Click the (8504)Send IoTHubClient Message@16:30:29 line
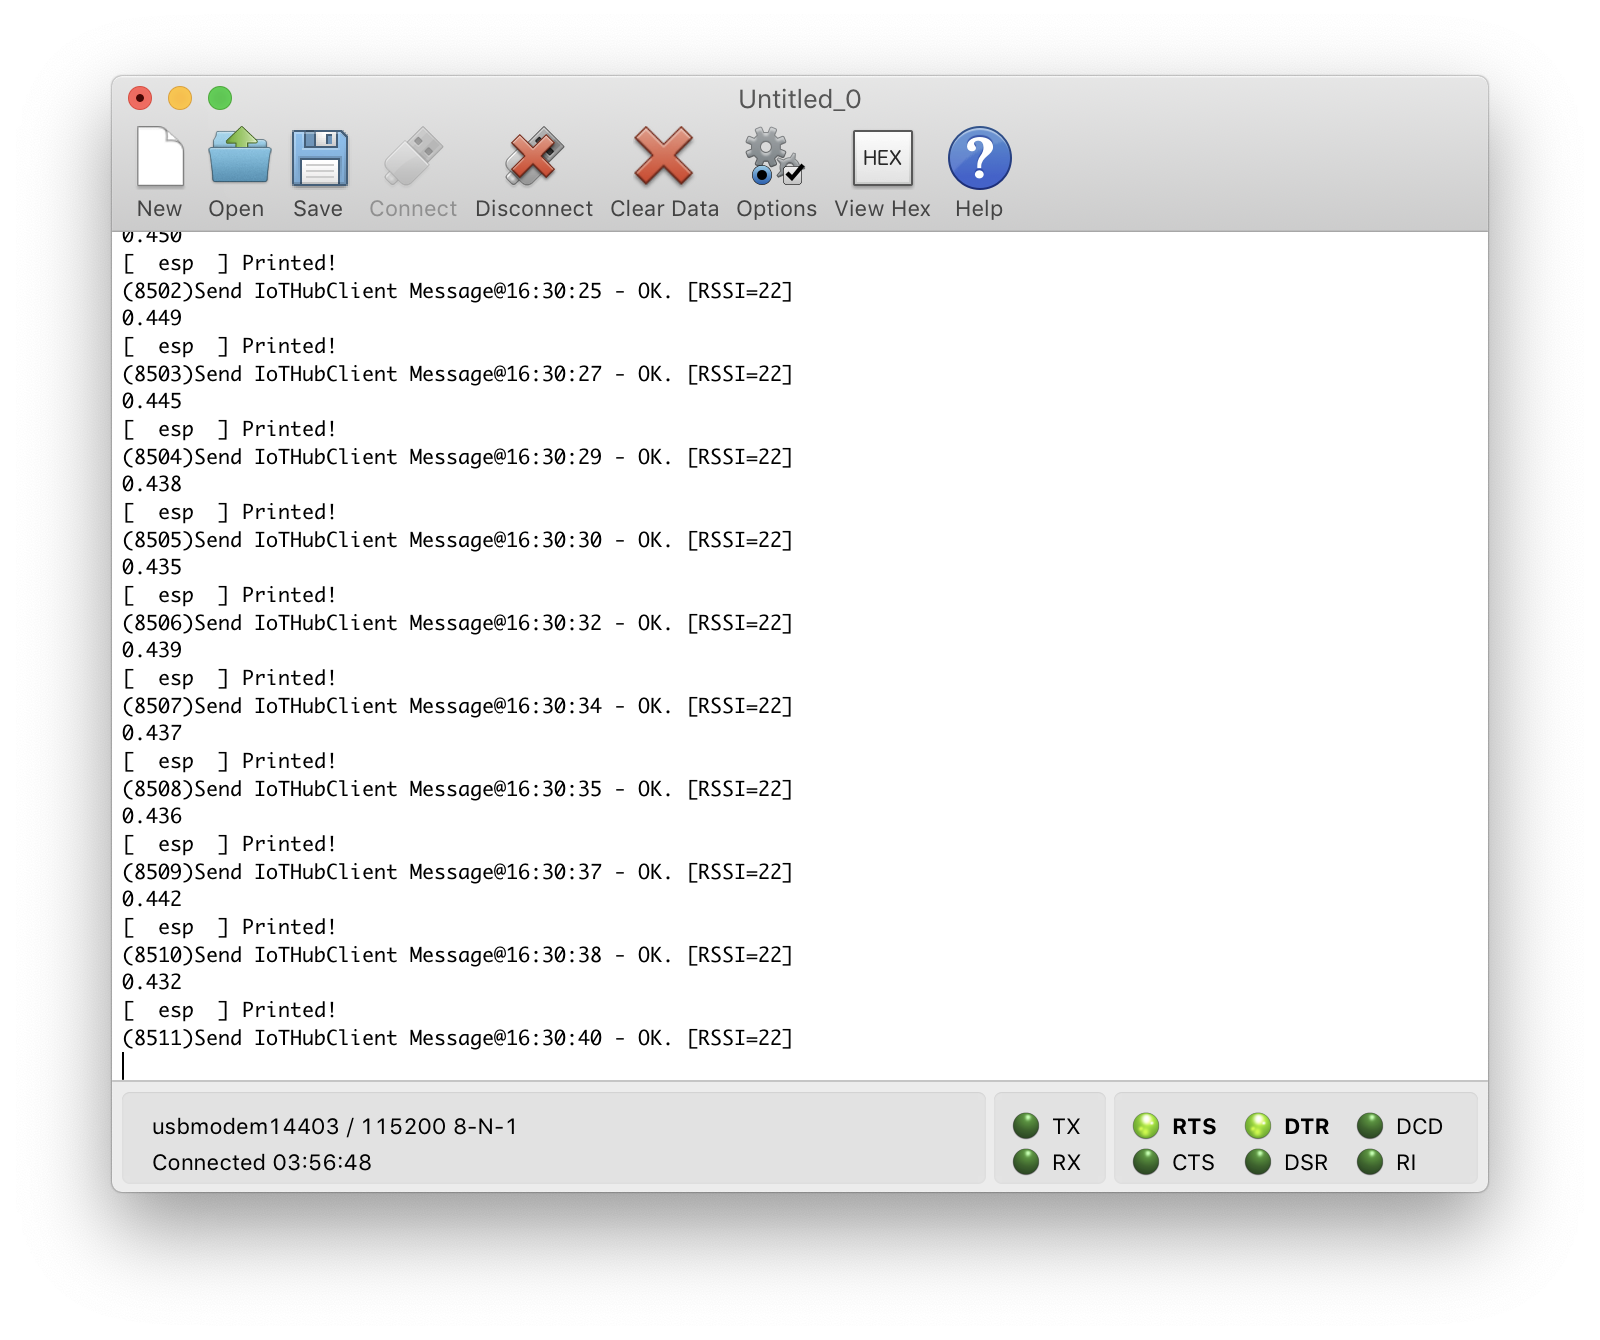Image resolution: width=1600 pixels, height=1340 pixels. 457,457
